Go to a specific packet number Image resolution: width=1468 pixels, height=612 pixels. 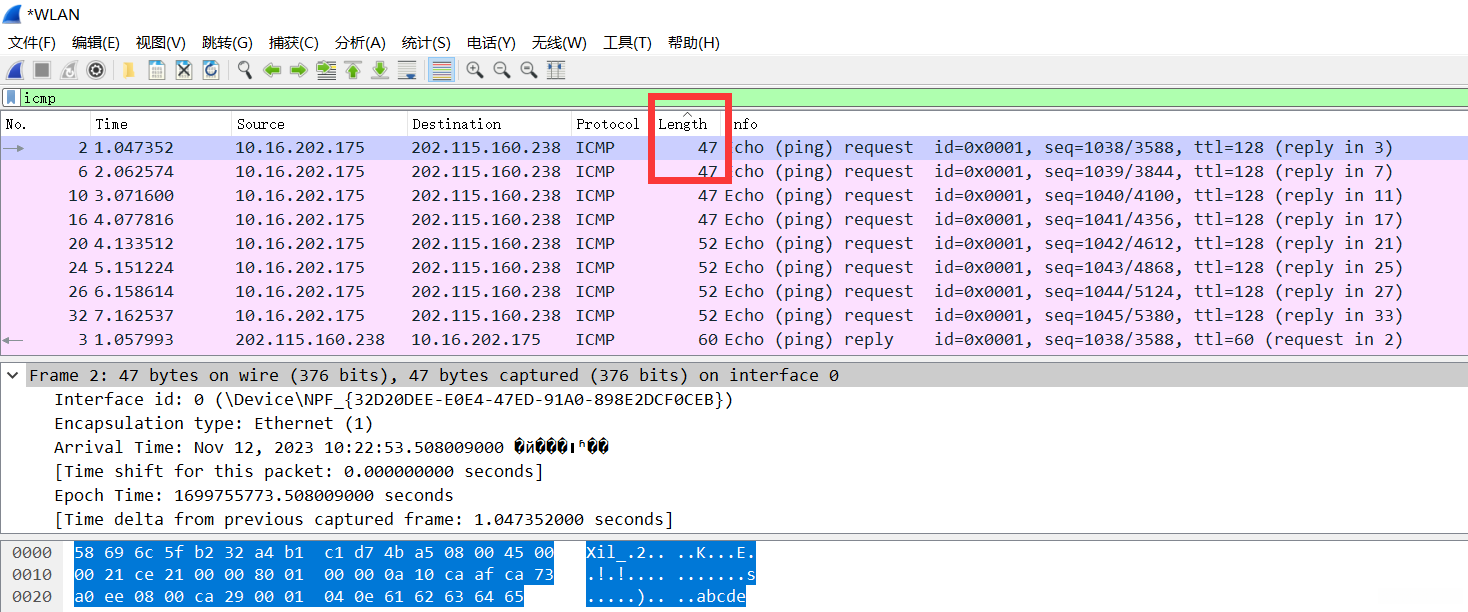click(x=326, y=70)
